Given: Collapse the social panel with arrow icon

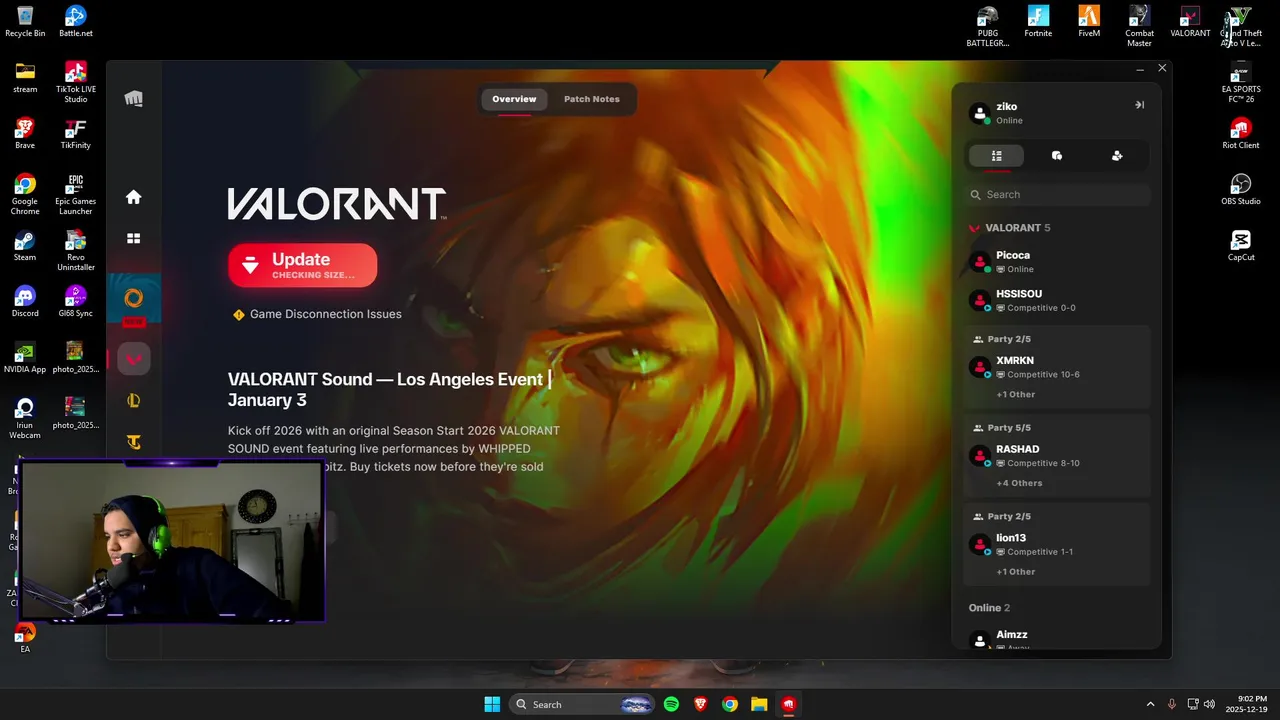Looking at the screenshot, I should pyautogui.click(x=1139, y=105).
